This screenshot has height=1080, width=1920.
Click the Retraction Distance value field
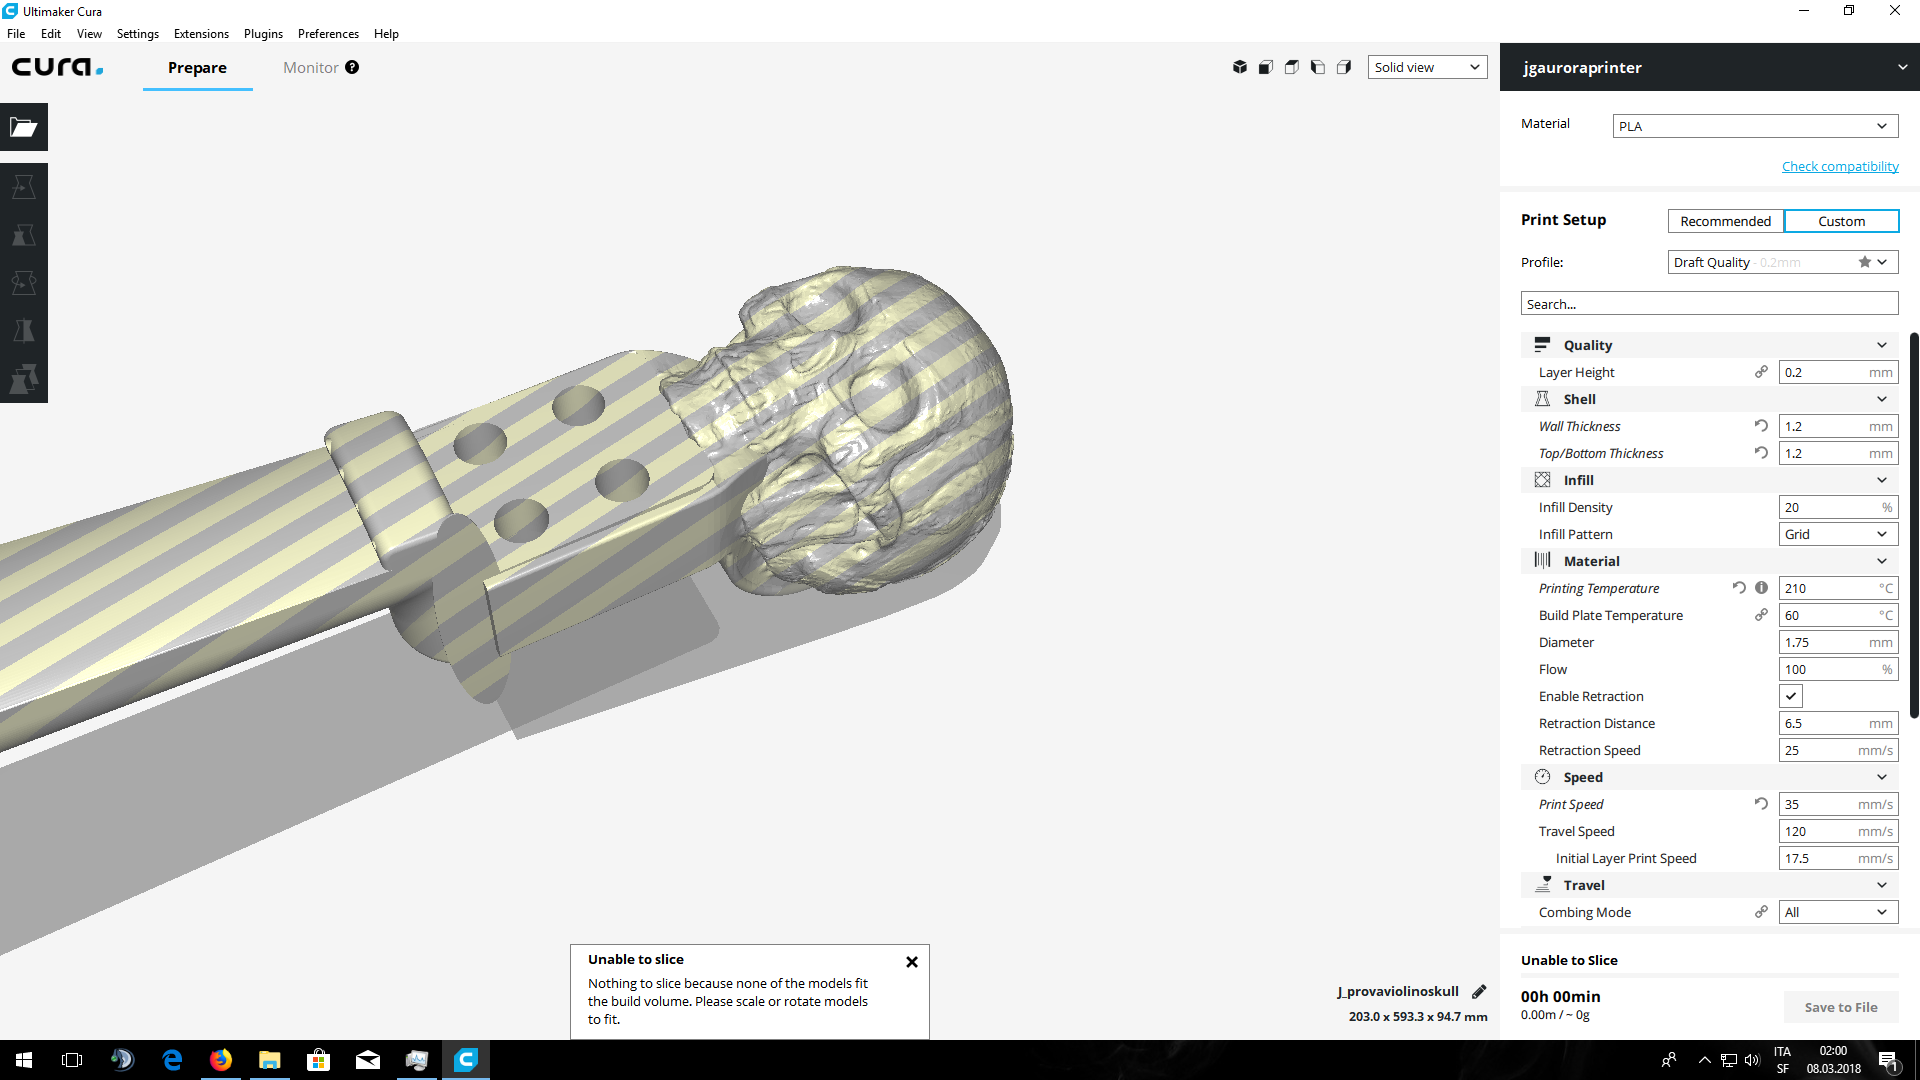pyautogui.click(x=1838, y=723)
